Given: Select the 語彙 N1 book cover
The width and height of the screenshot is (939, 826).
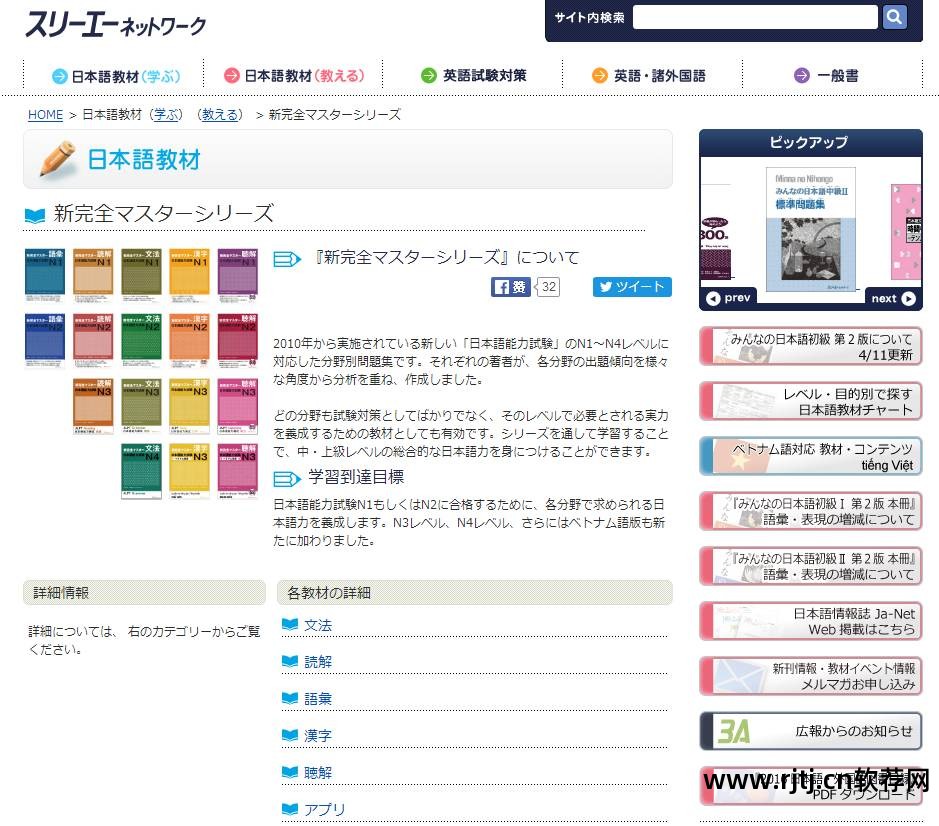Looking at the screenshot, I should [45, 276].
